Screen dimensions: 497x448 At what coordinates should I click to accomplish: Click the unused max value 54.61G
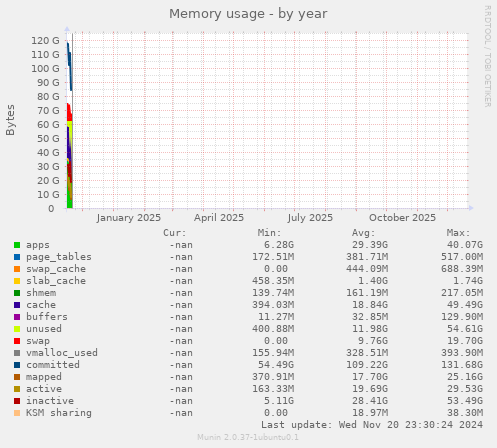[465, 329]
